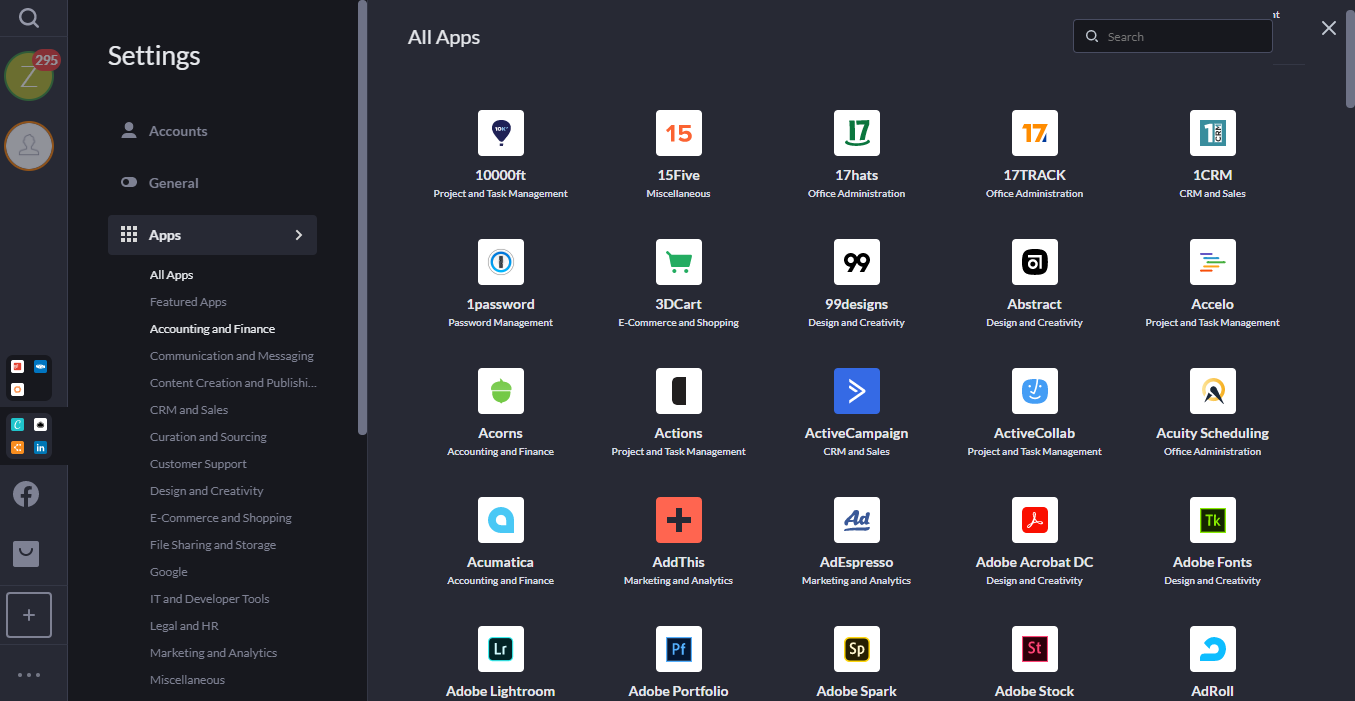The width and height of the screenshot is (1355, 701).
Task: Select the Adobe Fonts app icon
Action: tap(1213, 520)
